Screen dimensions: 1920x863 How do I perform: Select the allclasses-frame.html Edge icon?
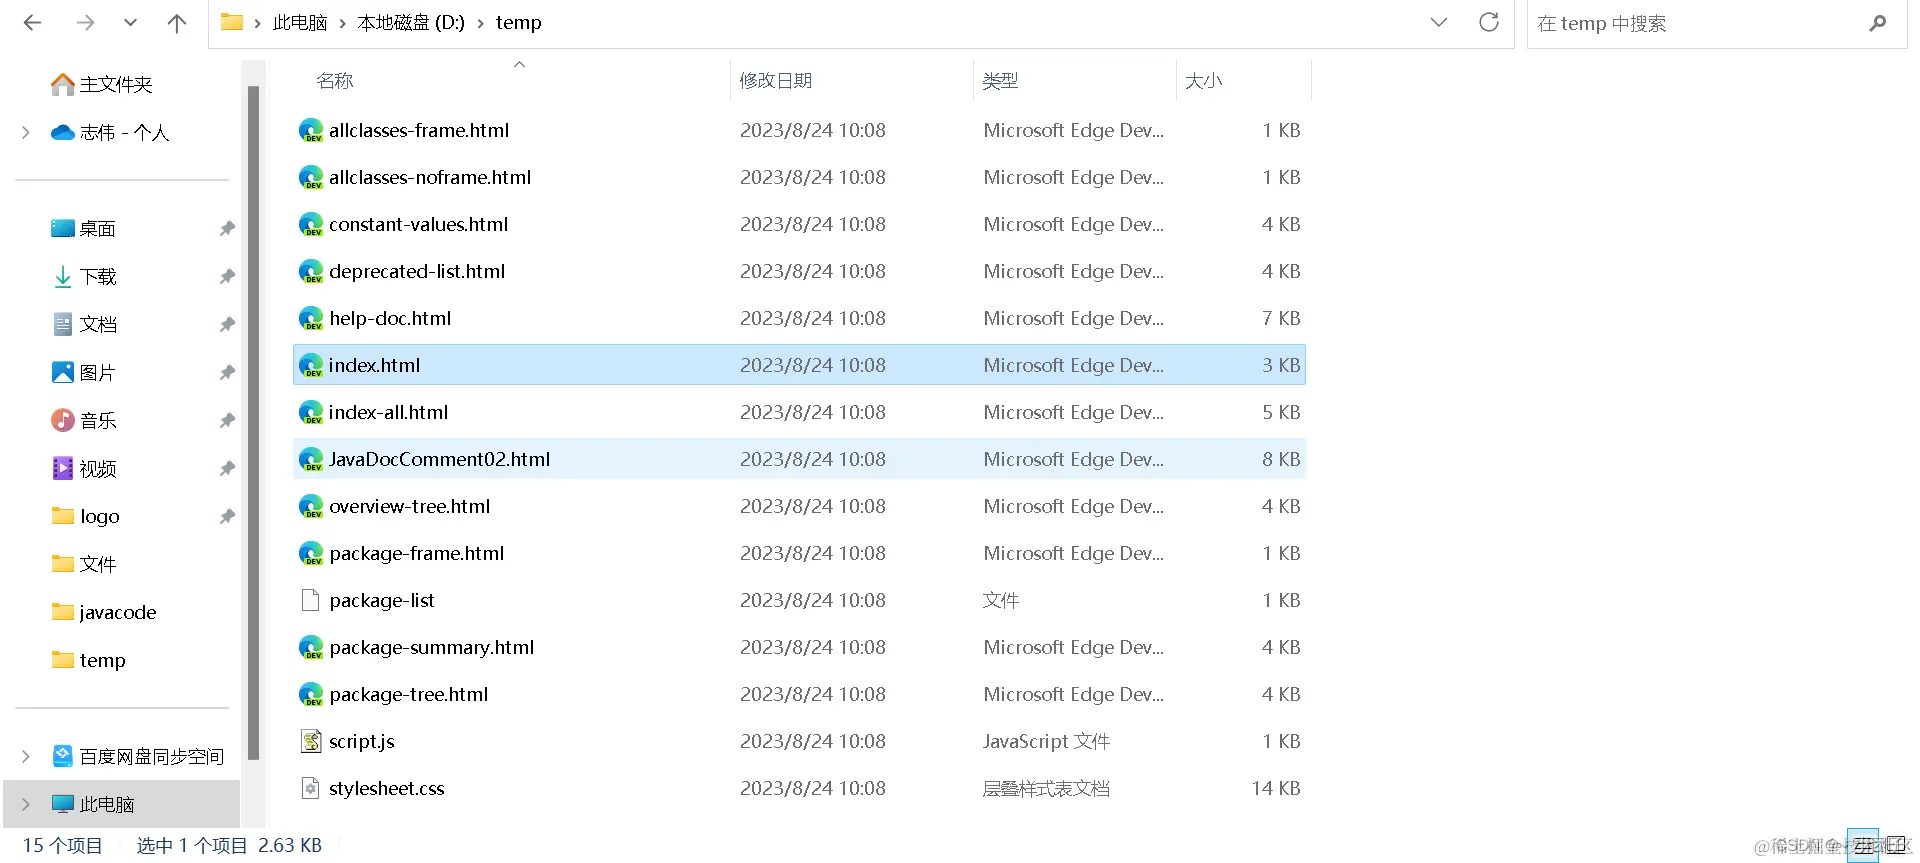tap(311, 131)
